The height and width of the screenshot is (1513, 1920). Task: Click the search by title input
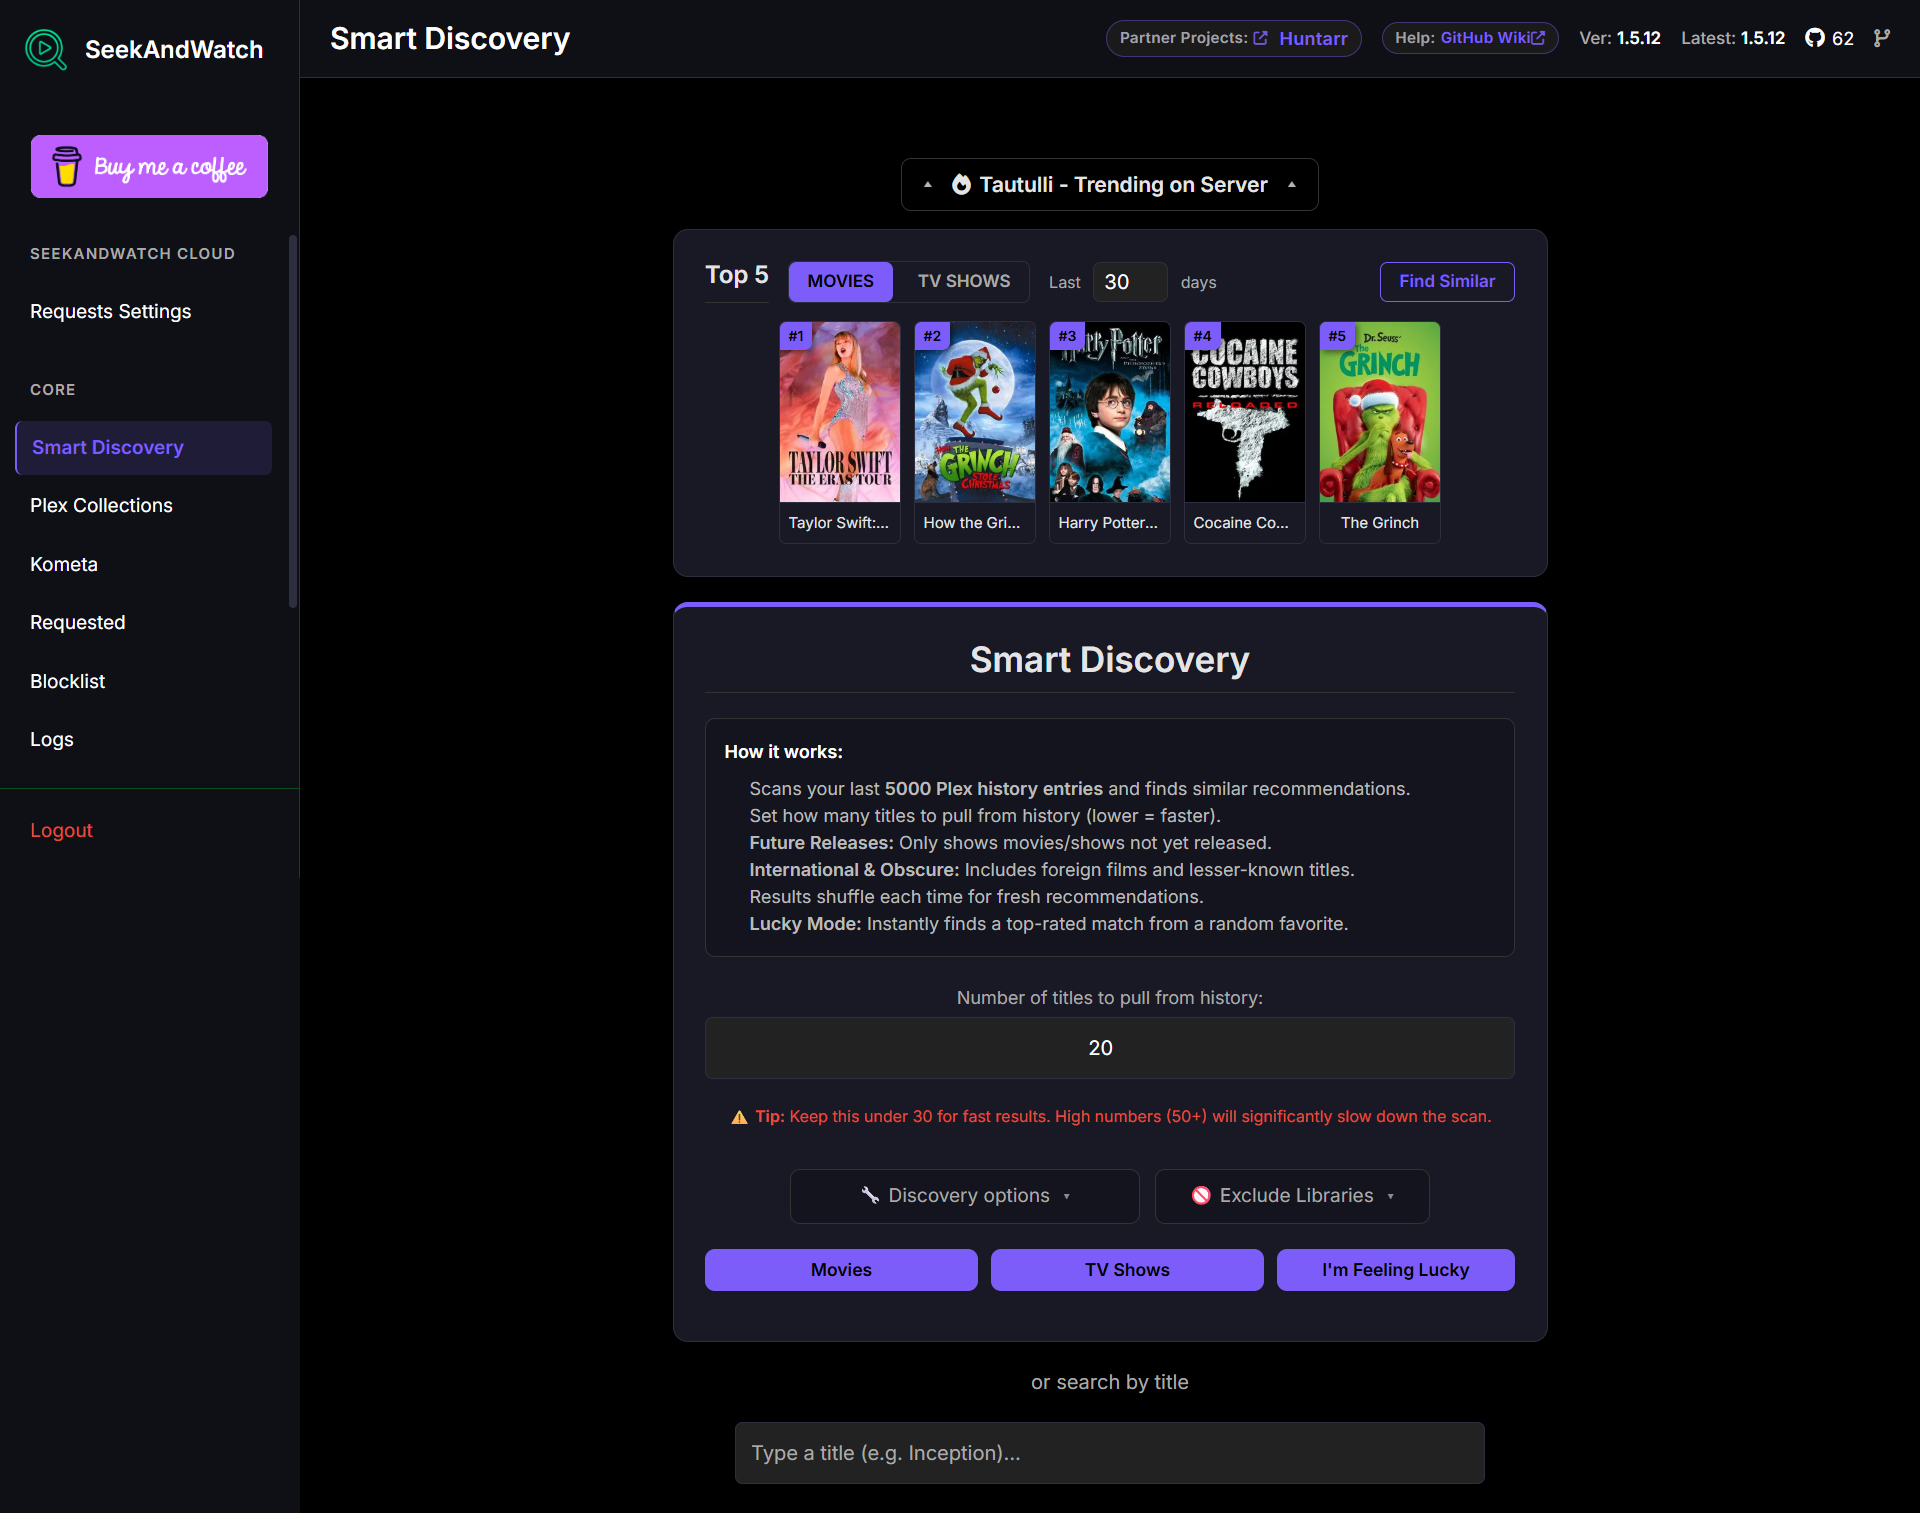tap(1110, 1453)
